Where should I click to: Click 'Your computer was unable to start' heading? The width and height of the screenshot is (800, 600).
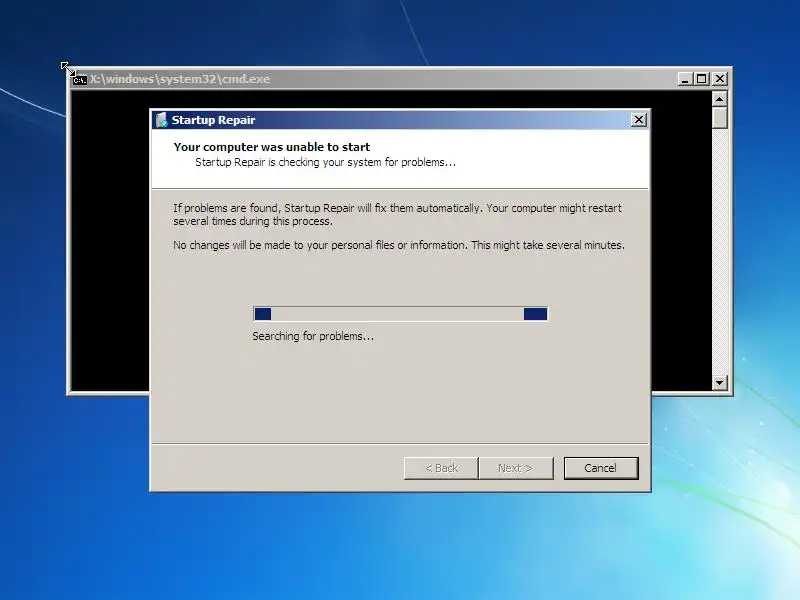(x=271, y=147)
